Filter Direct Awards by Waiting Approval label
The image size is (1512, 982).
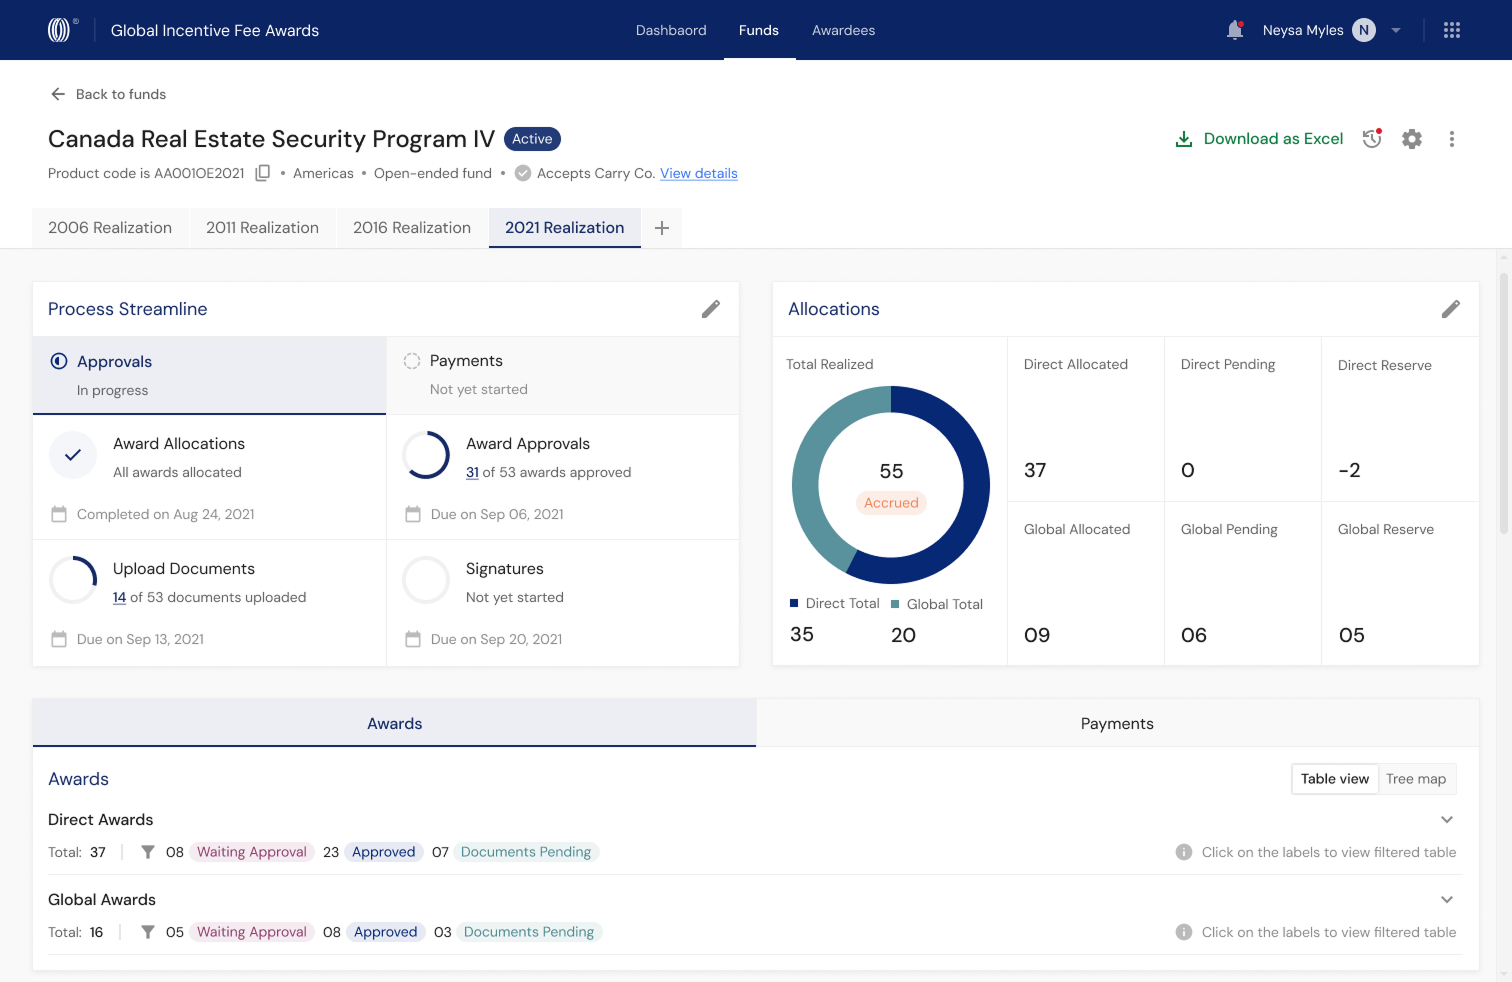(252, 852)
